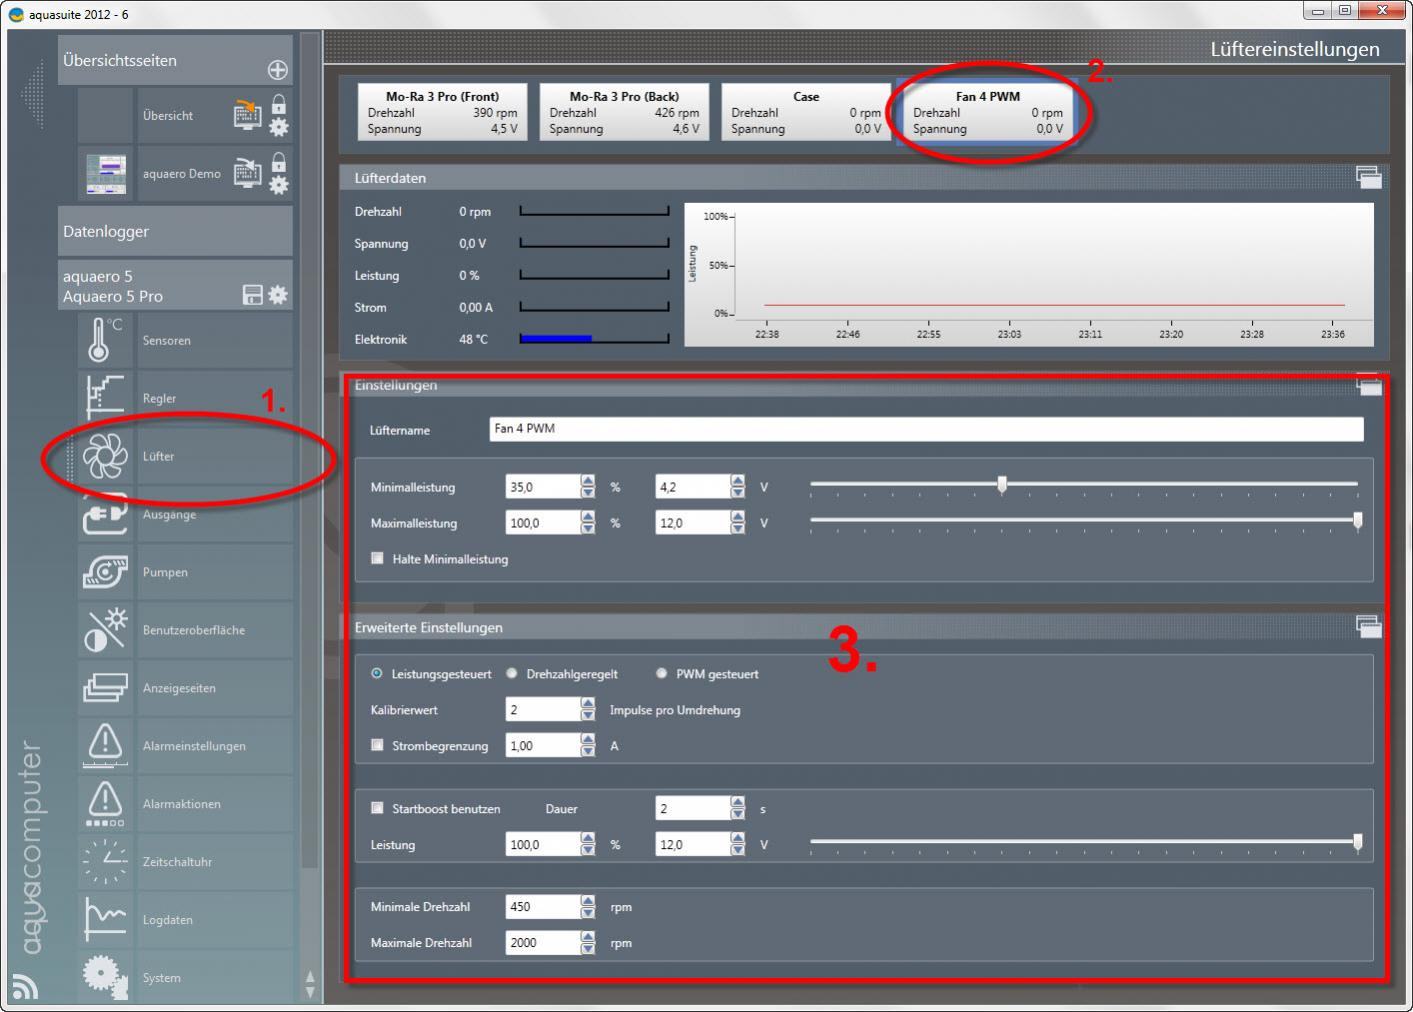Open the gear settings of the Übersicht row

pyautogui.click(x=279, y=127)
